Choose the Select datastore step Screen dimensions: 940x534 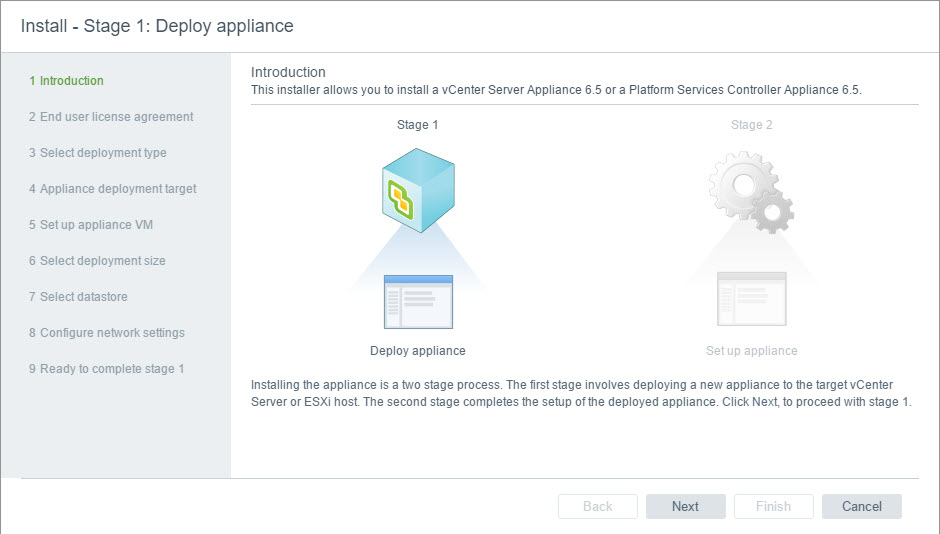point(78,297)
